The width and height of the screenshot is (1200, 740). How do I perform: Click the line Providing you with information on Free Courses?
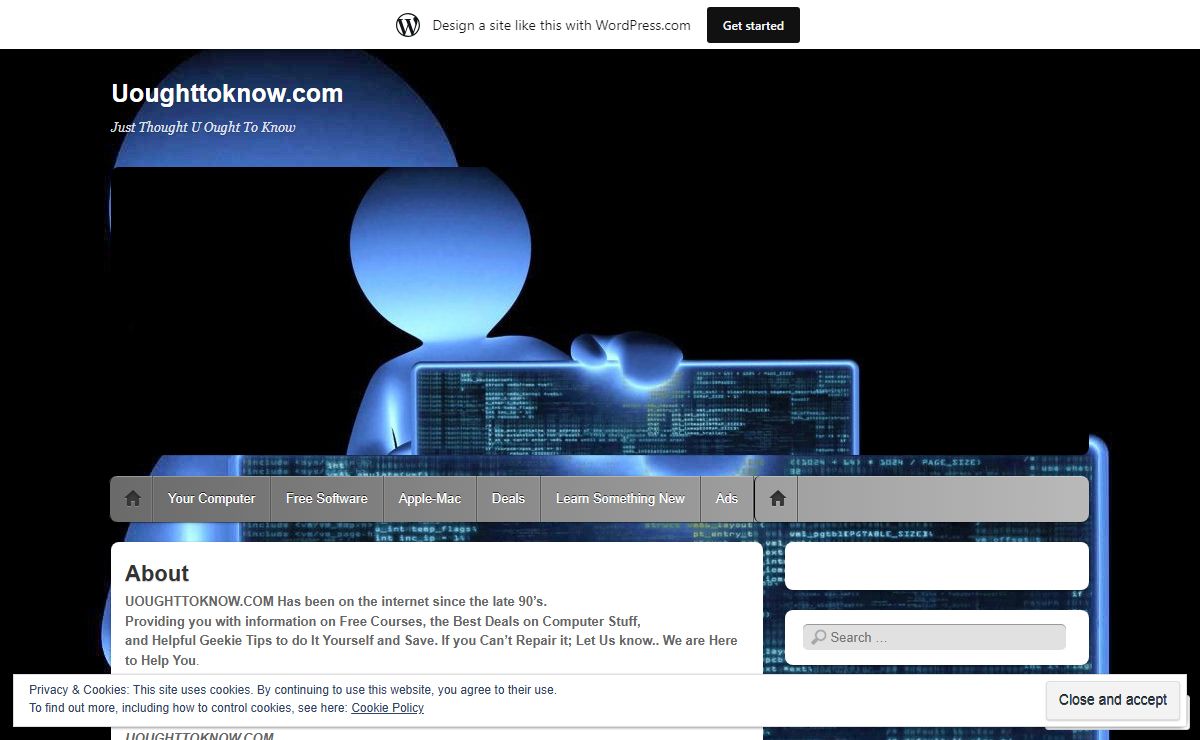click(382, 621)
